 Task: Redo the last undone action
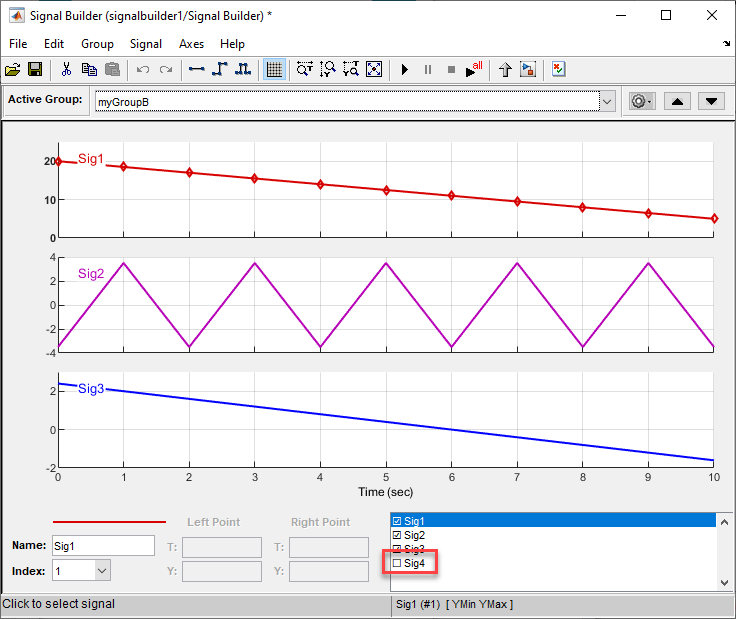coord(166,70)
